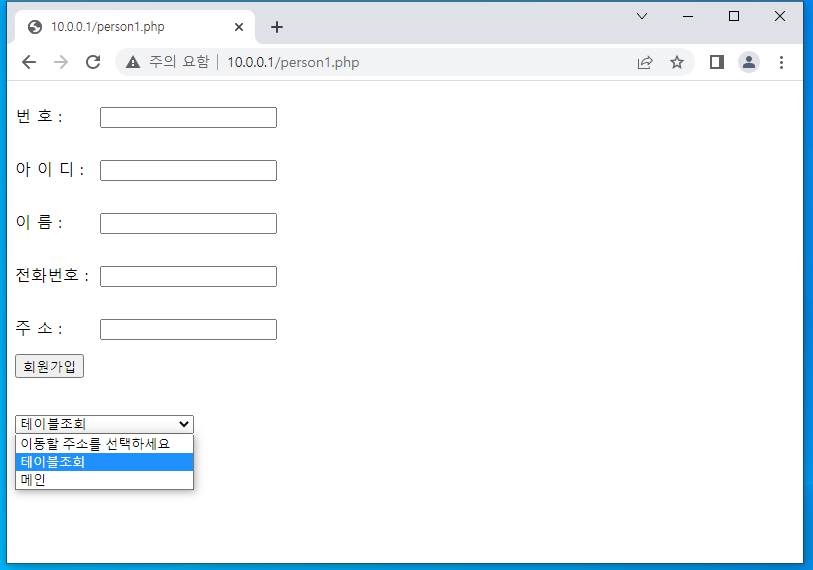
Task: Click the address bar URL text
Action: pyautogui.click(x=293, y=62)
